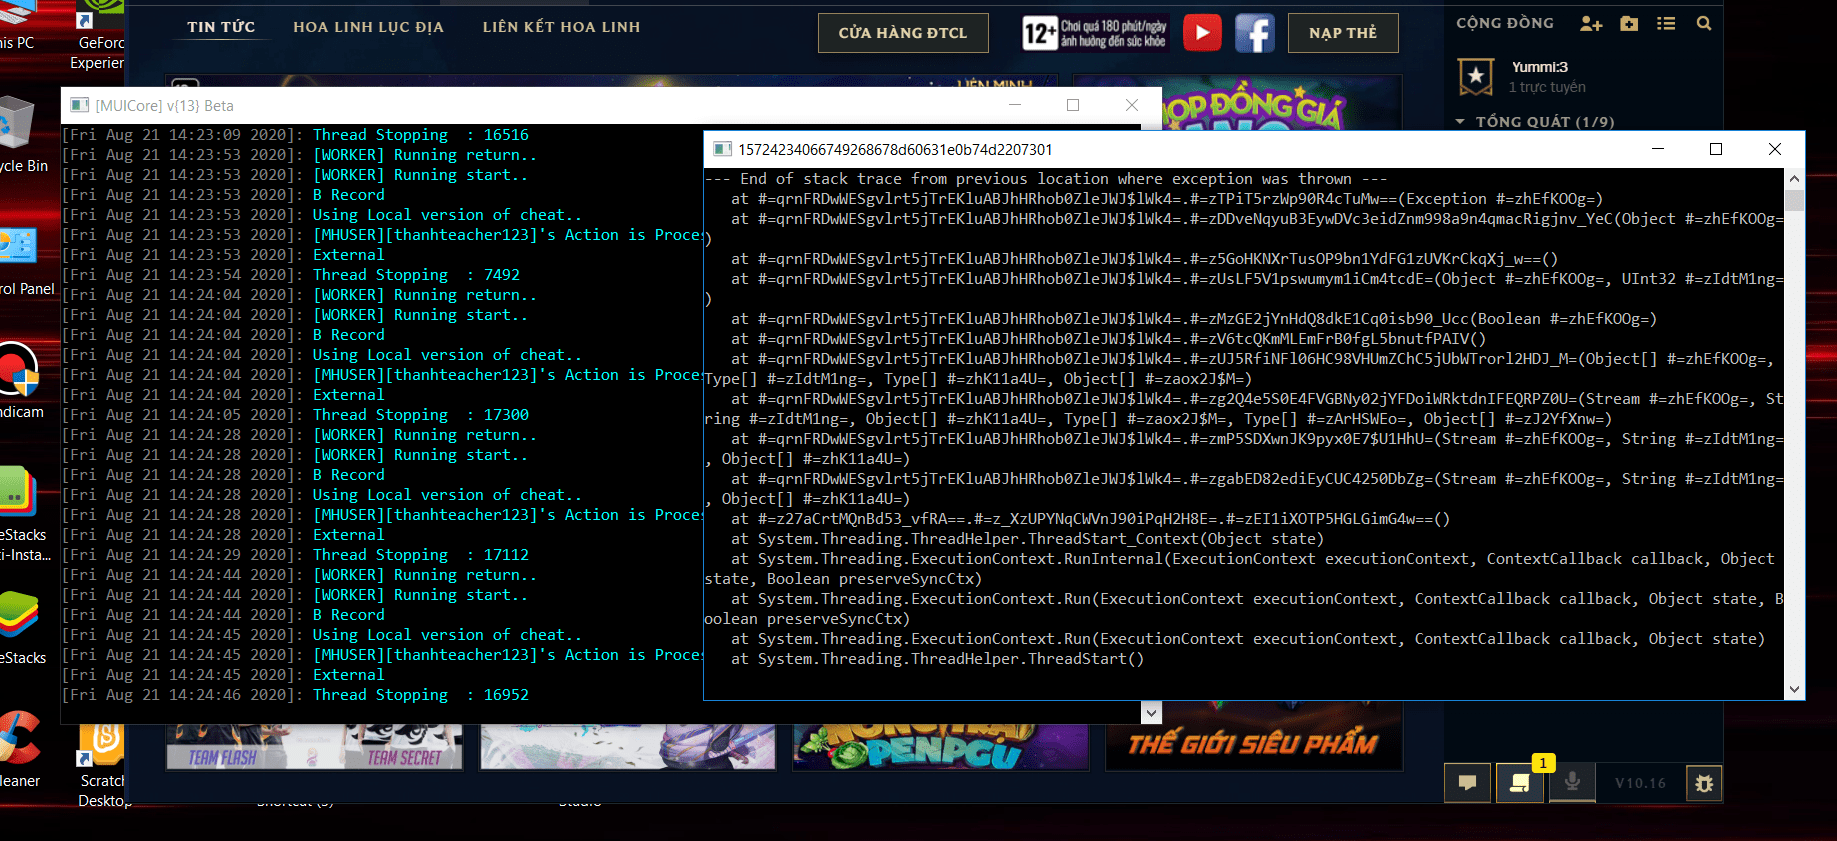1837x841 pixels.
Task: Open the Team Flash vs Team Secret thumbnail
Action: click(314, 747)
